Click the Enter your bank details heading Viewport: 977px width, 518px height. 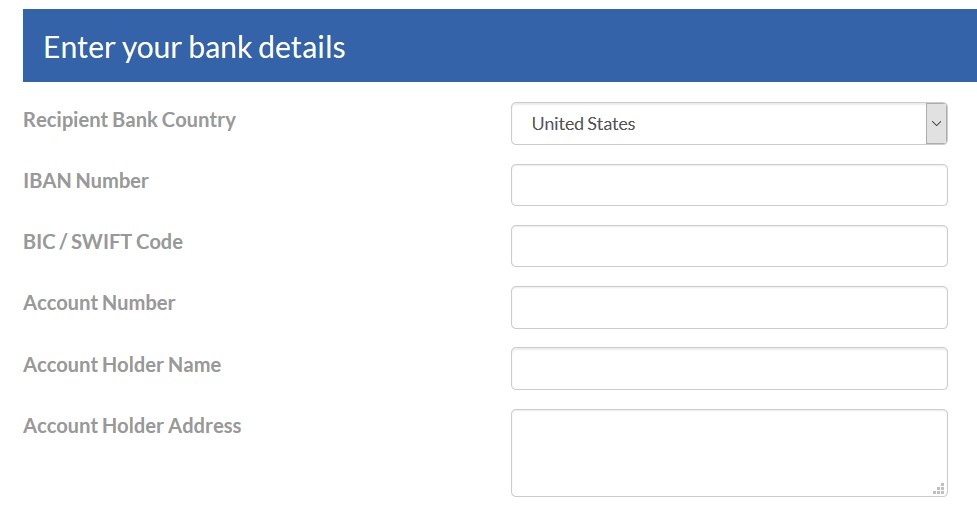coord(194,47)
